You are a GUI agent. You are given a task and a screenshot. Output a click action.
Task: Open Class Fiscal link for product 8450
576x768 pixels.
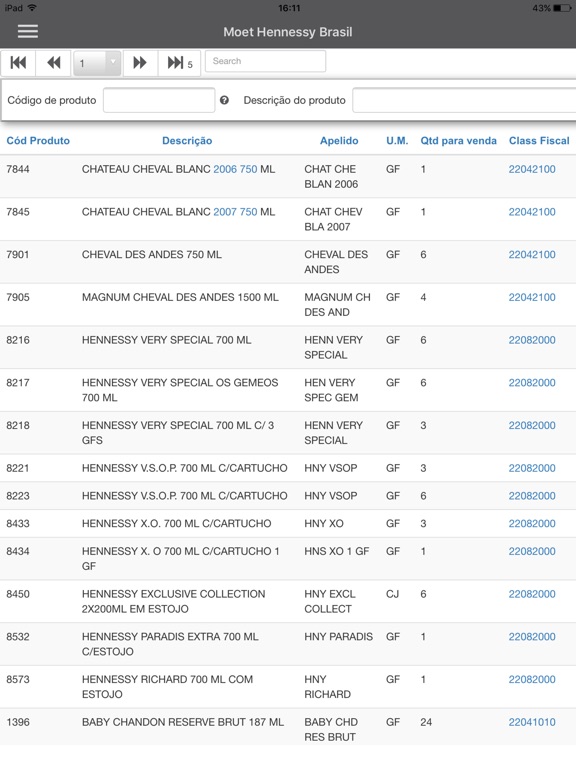tap(532, 594)
